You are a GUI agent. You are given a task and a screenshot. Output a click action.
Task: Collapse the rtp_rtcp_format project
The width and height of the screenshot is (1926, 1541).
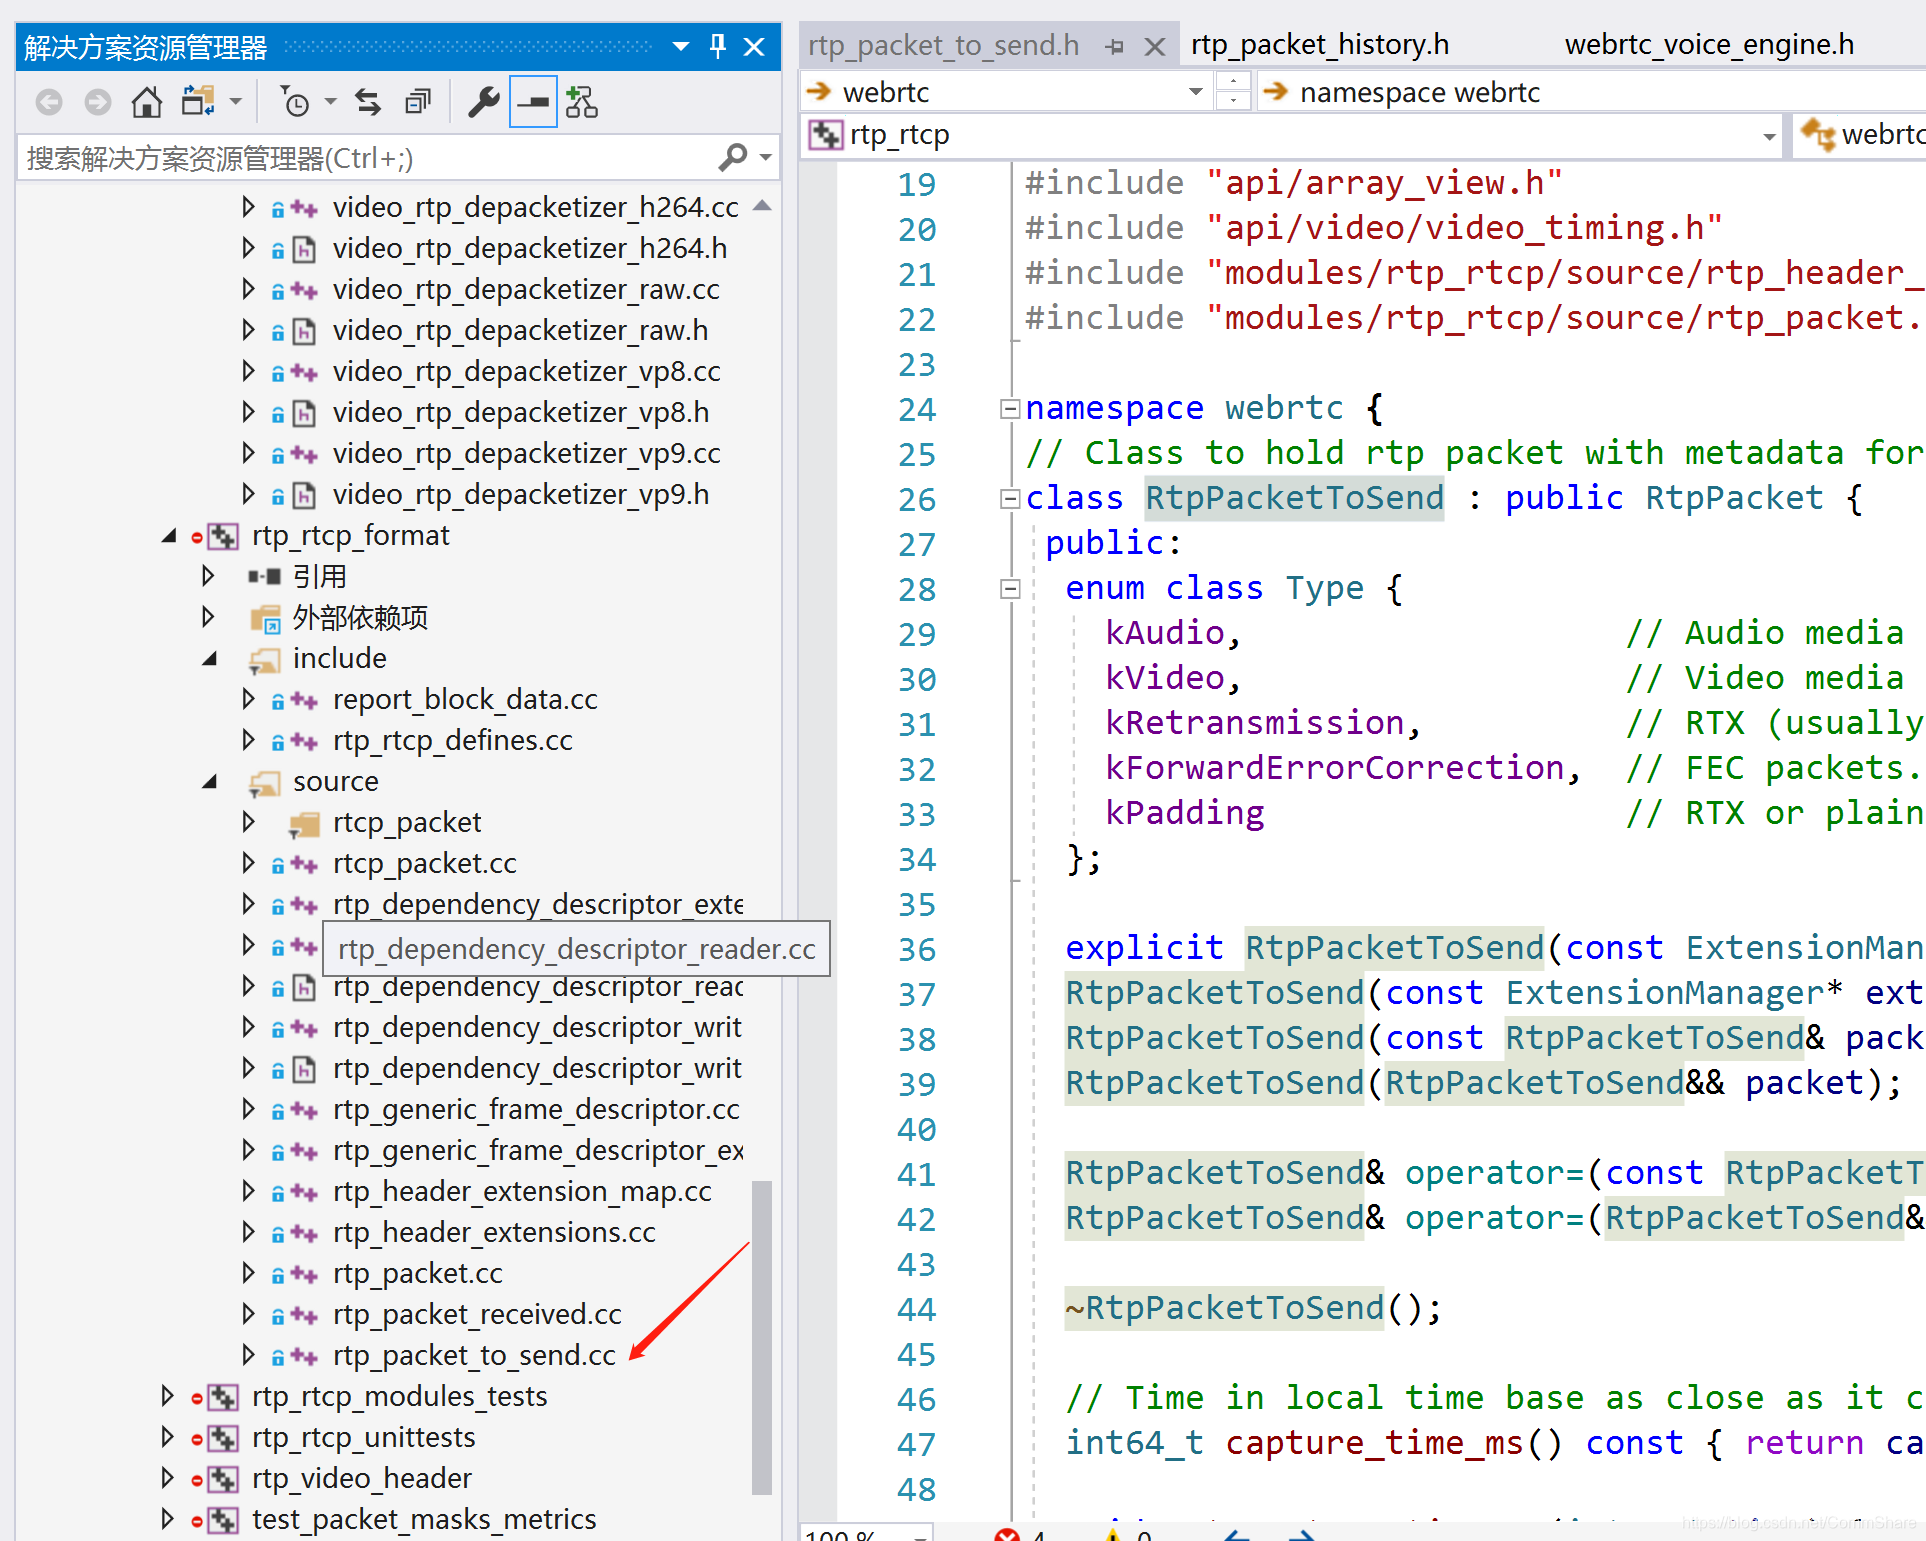point(169,536)
